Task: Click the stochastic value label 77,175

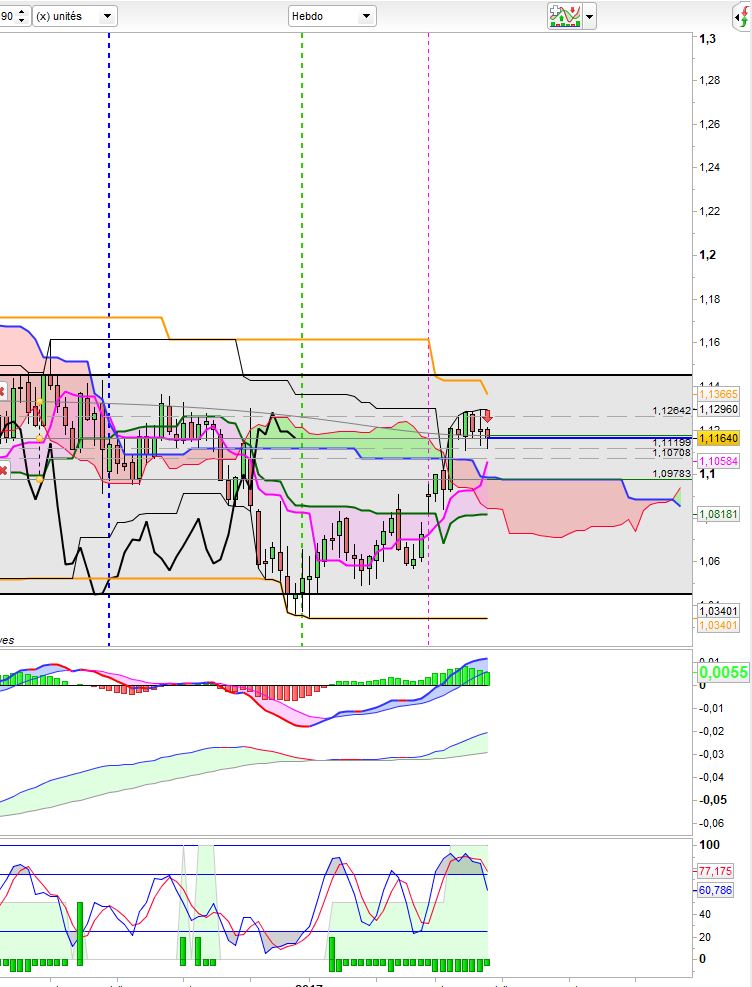Action: point(716,871)
